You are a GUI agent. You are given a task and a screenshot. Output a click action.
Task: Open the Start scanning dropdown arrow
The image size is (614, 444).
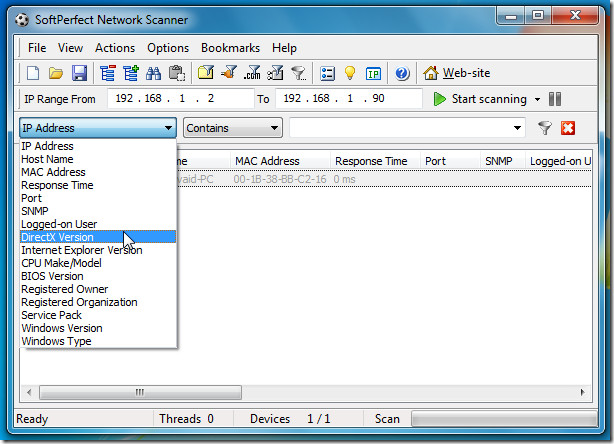tap(538, 99)
